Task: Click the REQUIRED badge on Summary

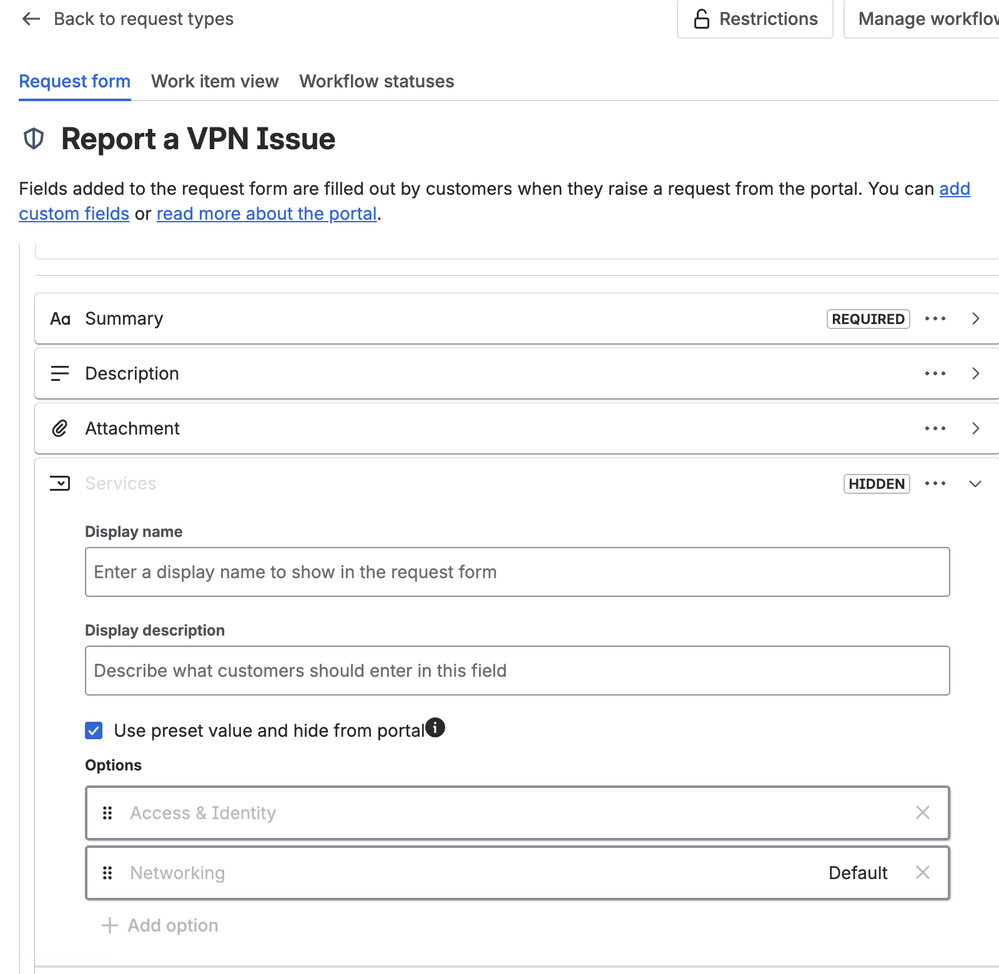Action: [868, 319]
